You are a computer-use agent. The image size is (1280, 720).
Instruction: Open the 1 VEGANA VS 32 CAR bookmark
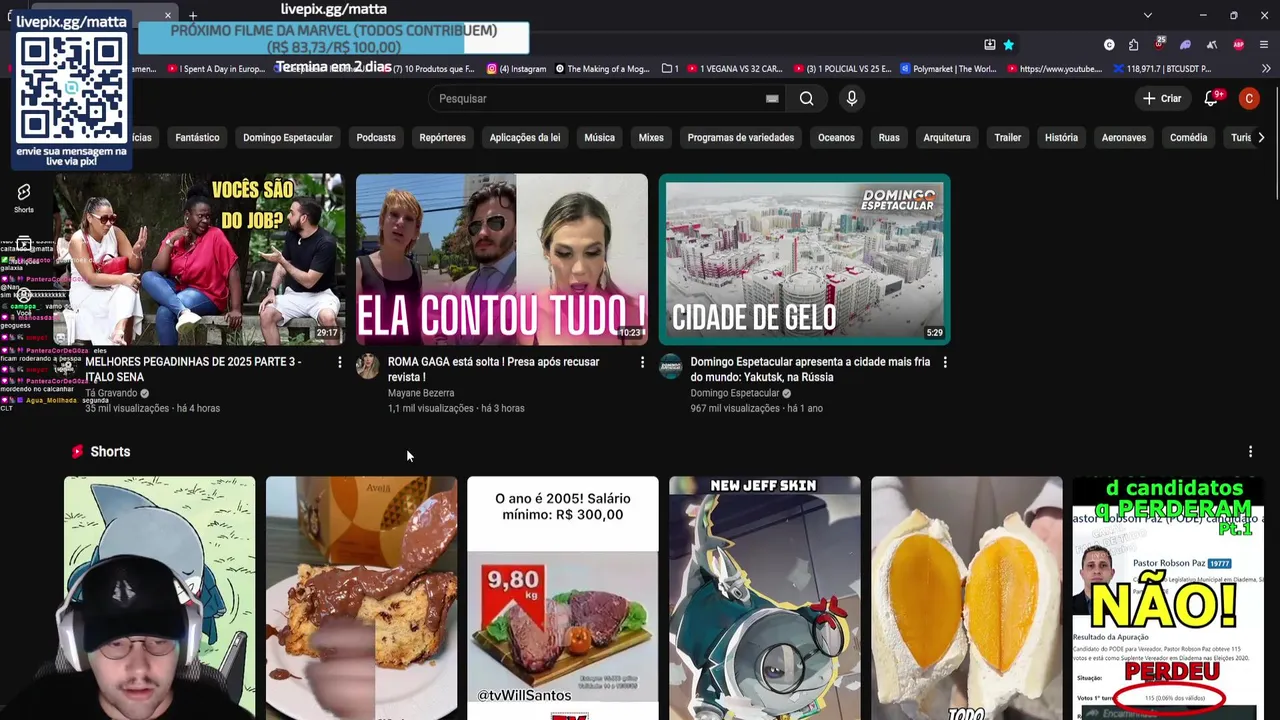(733, 69)
